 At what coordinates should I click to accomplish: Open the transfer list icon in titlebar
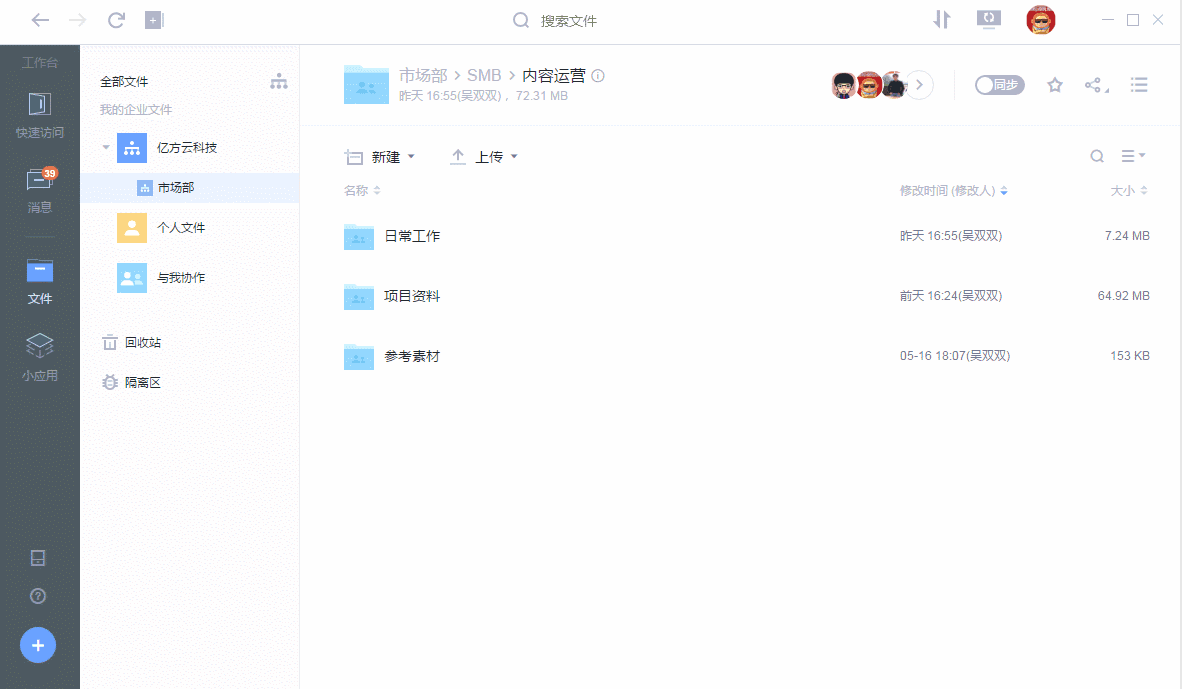941,19
